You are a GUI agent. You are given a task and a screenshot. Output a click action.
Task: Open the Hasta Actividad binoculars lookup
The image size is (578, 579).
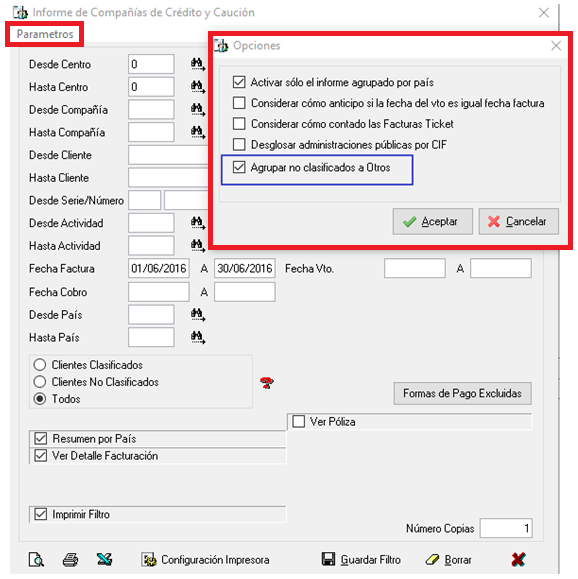pyautogui.click(x=198, y=246)
